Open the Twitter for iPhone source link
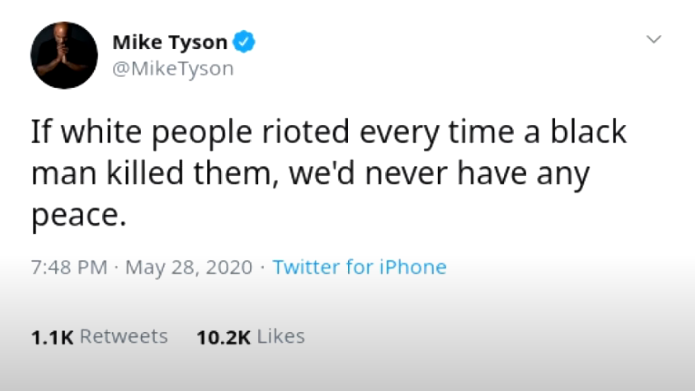Viewport: 695px width, 391px height. click(x=359, y=267)
